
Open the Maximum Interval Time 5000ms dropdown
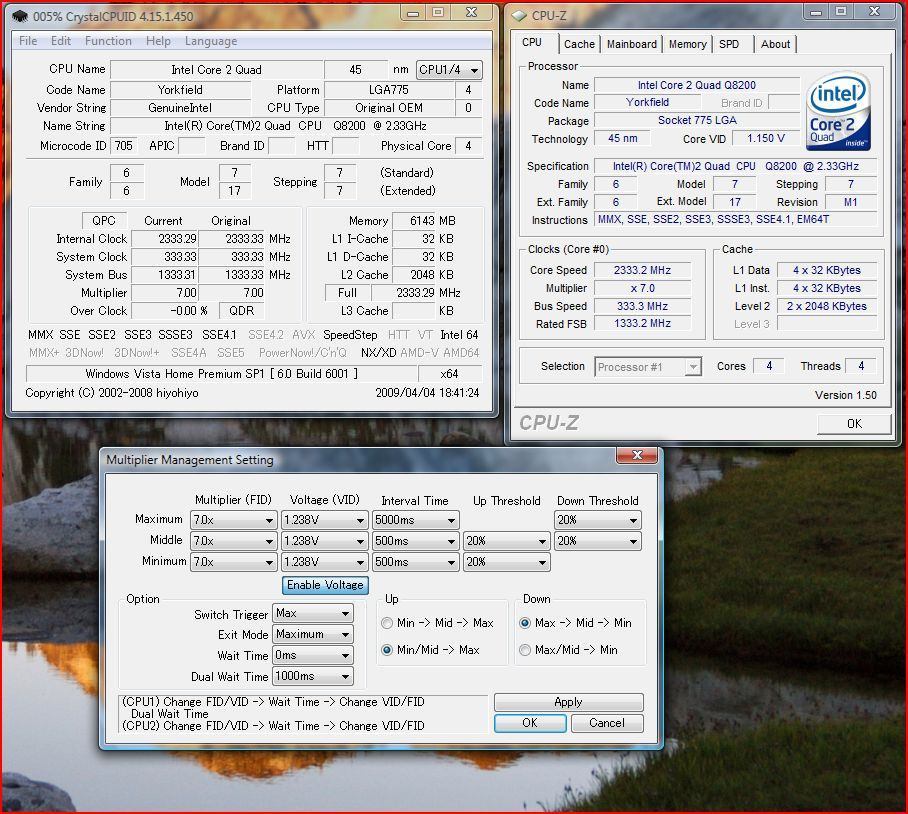pos(415,520)
